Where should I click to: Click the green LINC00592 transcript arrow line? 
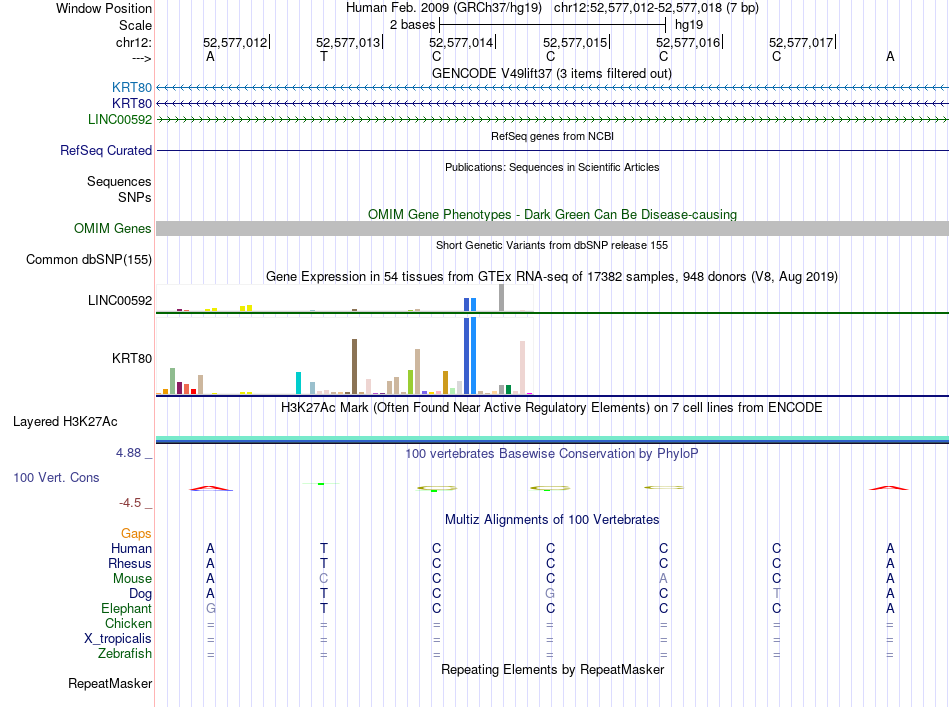tap(553, 120)
